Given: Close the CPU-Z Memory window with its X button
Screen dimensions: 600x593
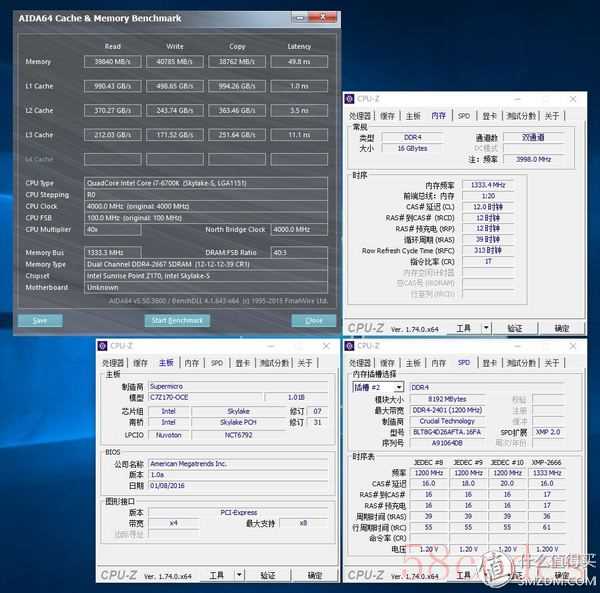Looking at the screenshot, I should (572, 98).
